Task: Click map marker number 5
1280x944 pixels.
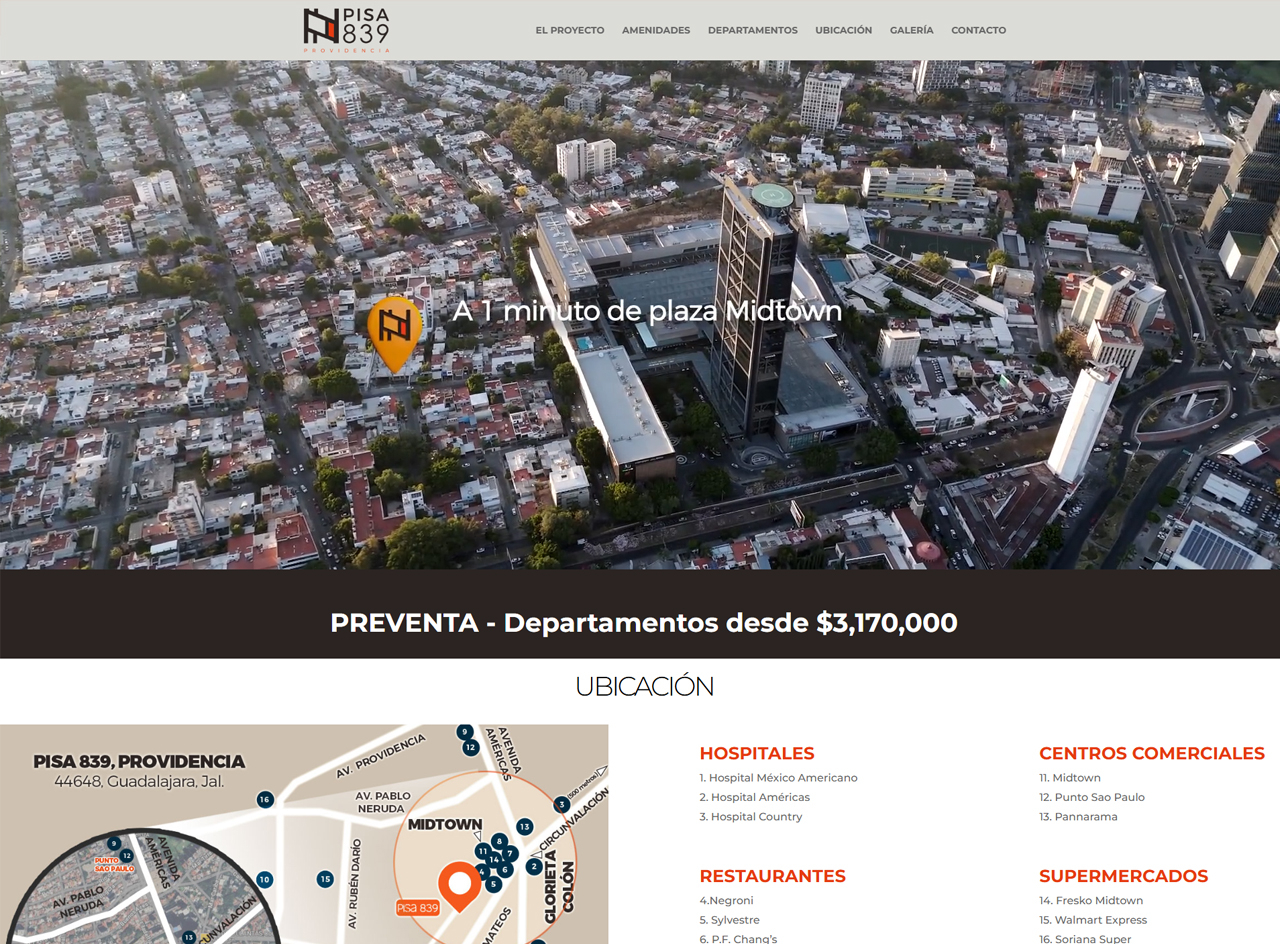Action: point(493,884)
